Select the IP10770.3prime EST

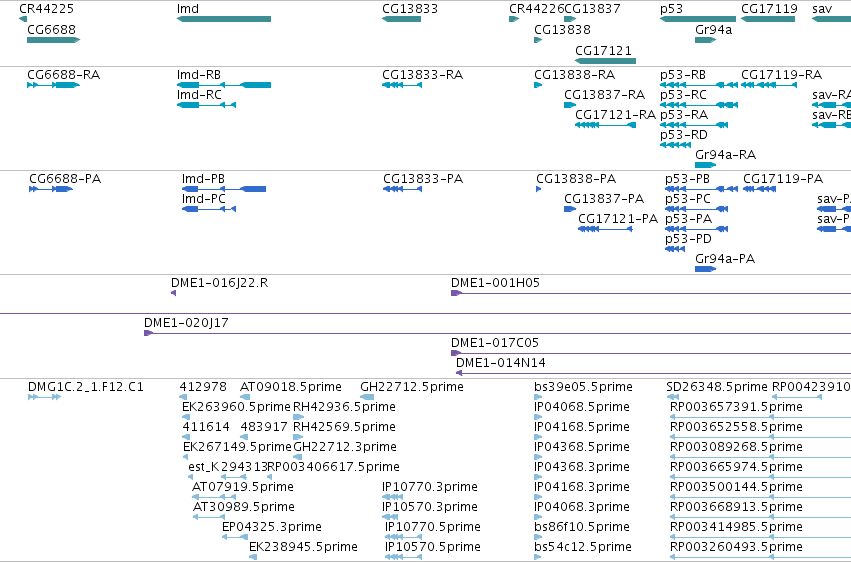392,497
